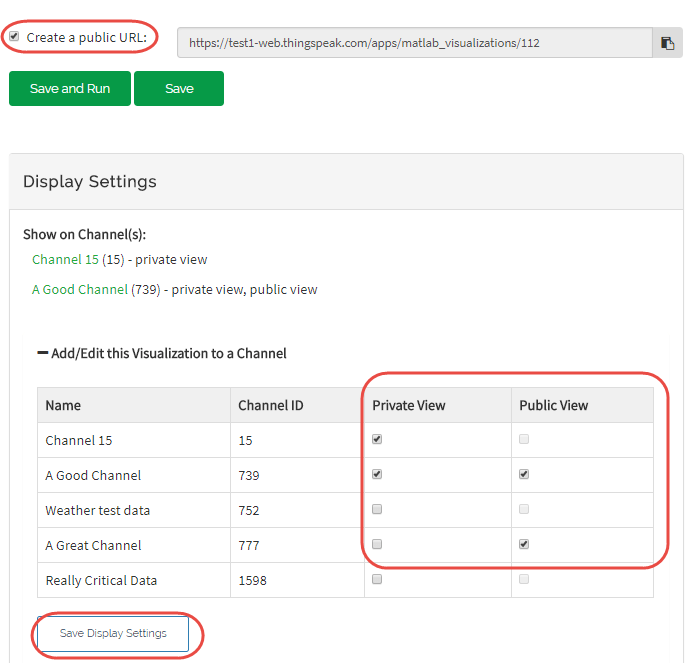The height and width of the screenshot is (663, 699).
Task: Click the Name column header
Action: pos(63,406)
